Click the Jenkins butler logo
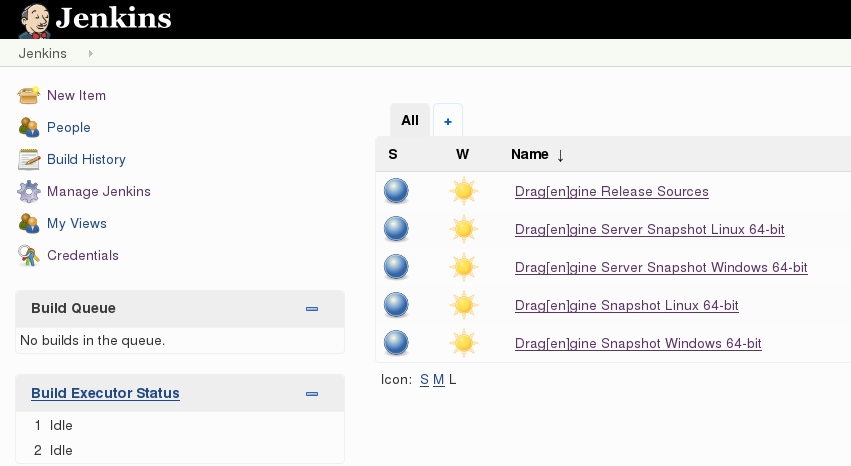The height and width of the screenshot is (466, 851). (x=35, y=21)
